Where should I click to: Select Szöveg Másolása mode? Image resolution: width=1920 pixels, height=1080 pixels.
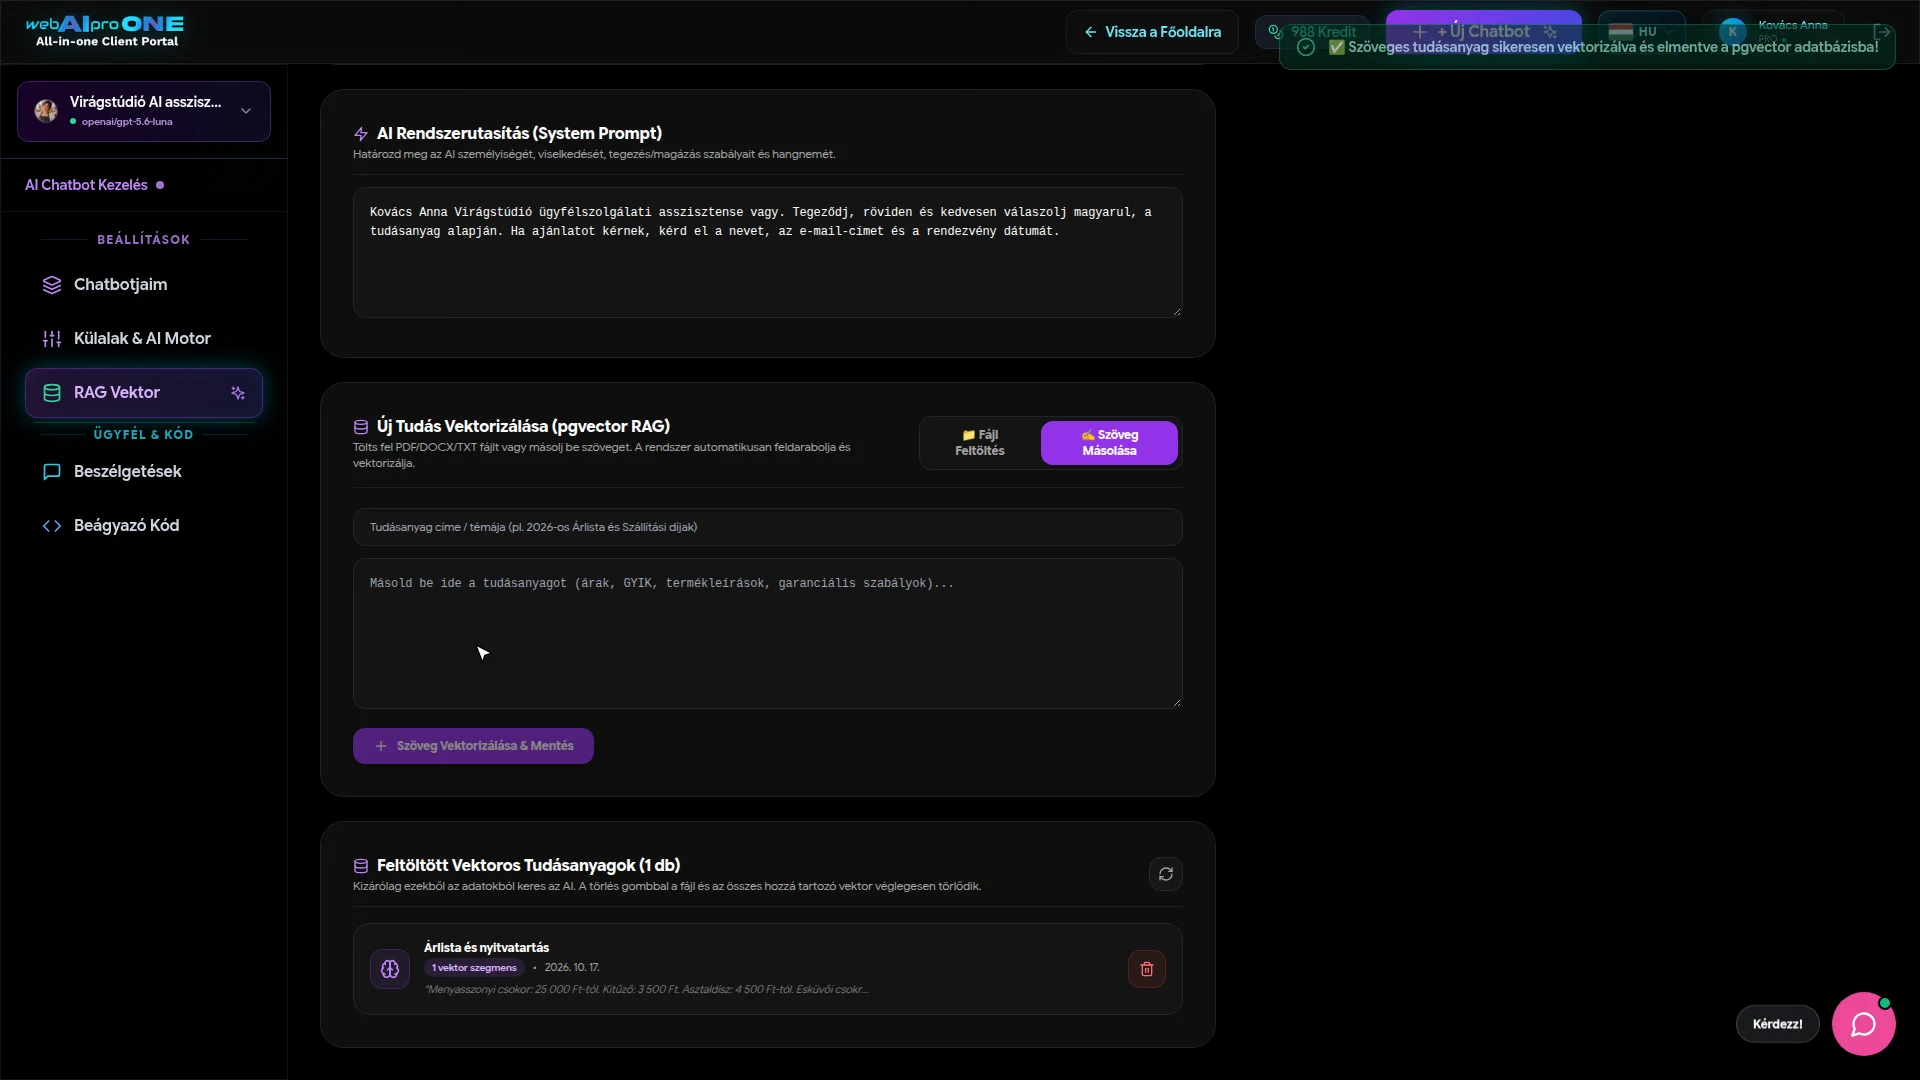[1109, 443]
